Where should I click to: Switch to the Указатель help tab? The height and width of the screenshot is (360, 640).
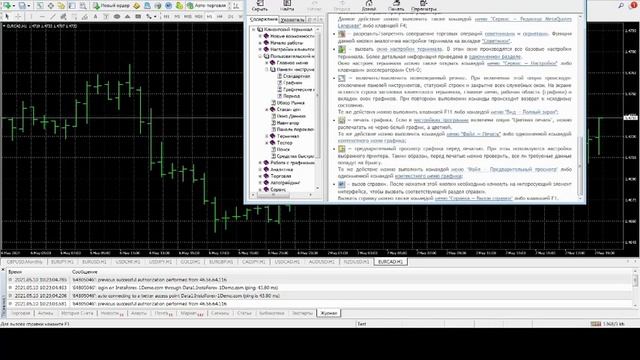292,20
